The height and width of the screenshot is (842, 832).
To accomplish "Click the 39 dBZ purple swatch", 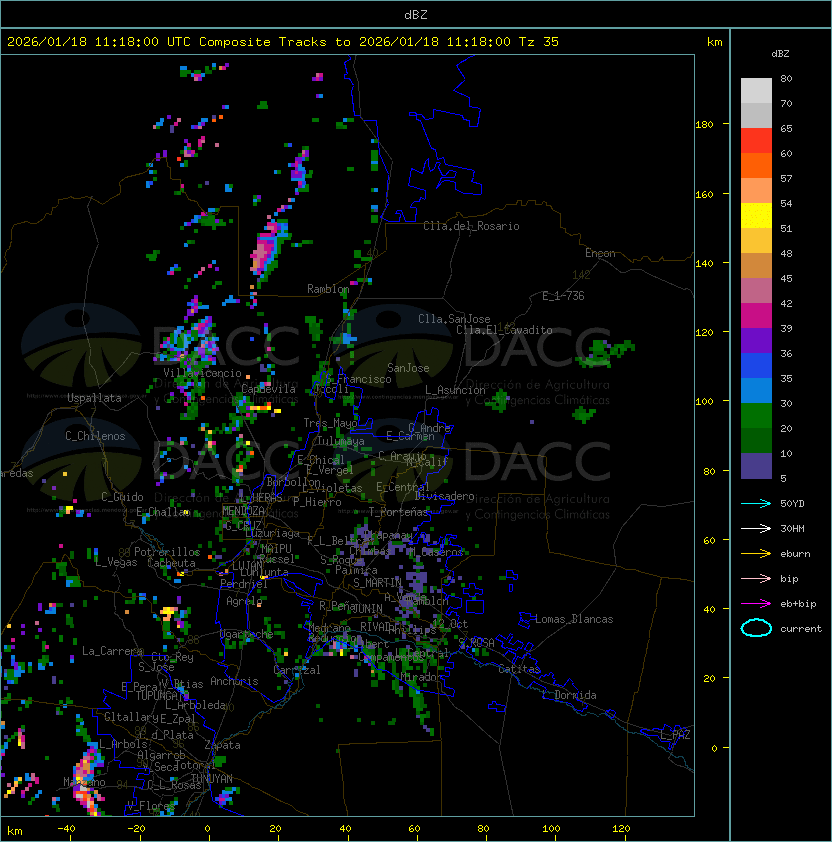I will (x=756, y=340).
